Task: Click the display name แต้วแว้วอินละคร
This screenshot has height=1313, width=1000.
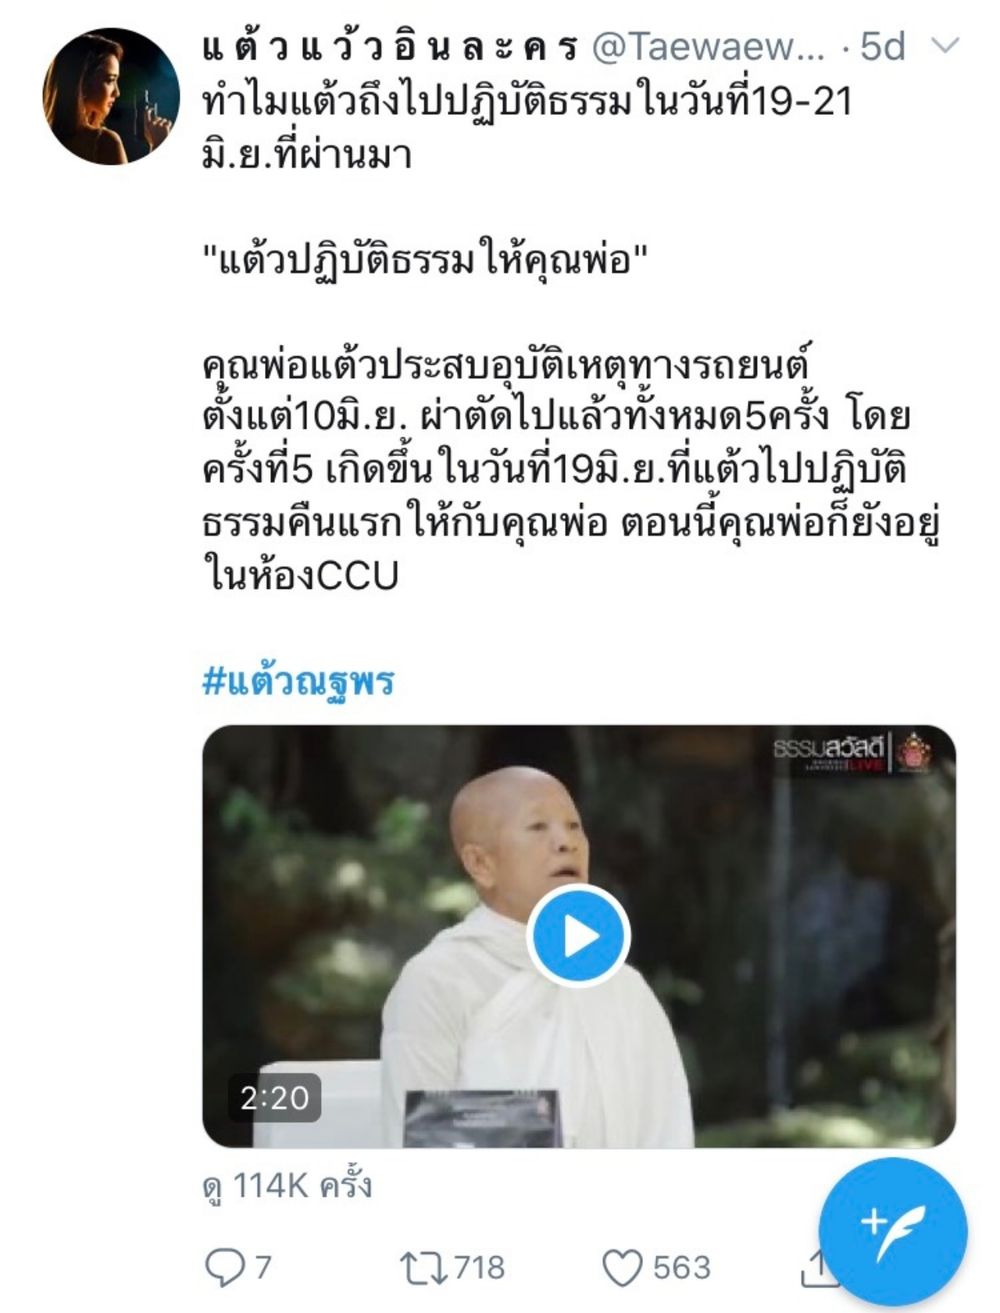Action: pyautogui.click(x=391, y=46)
